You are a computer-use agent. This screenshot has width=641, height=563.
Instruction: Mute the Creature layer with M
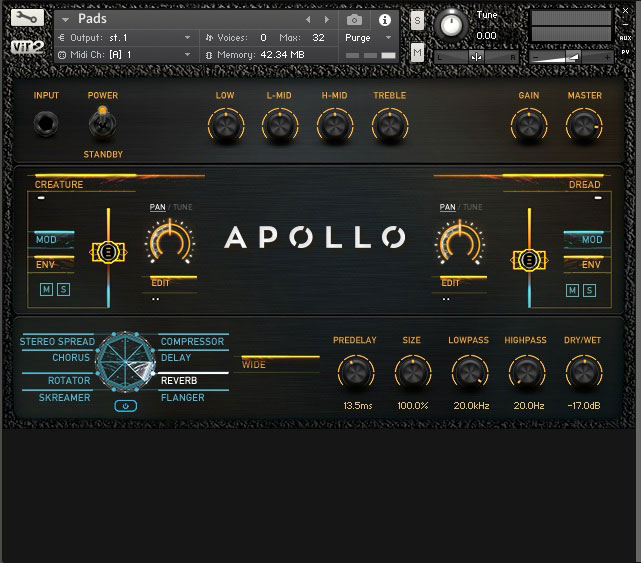pyautogui.click(x=47, y=289)
